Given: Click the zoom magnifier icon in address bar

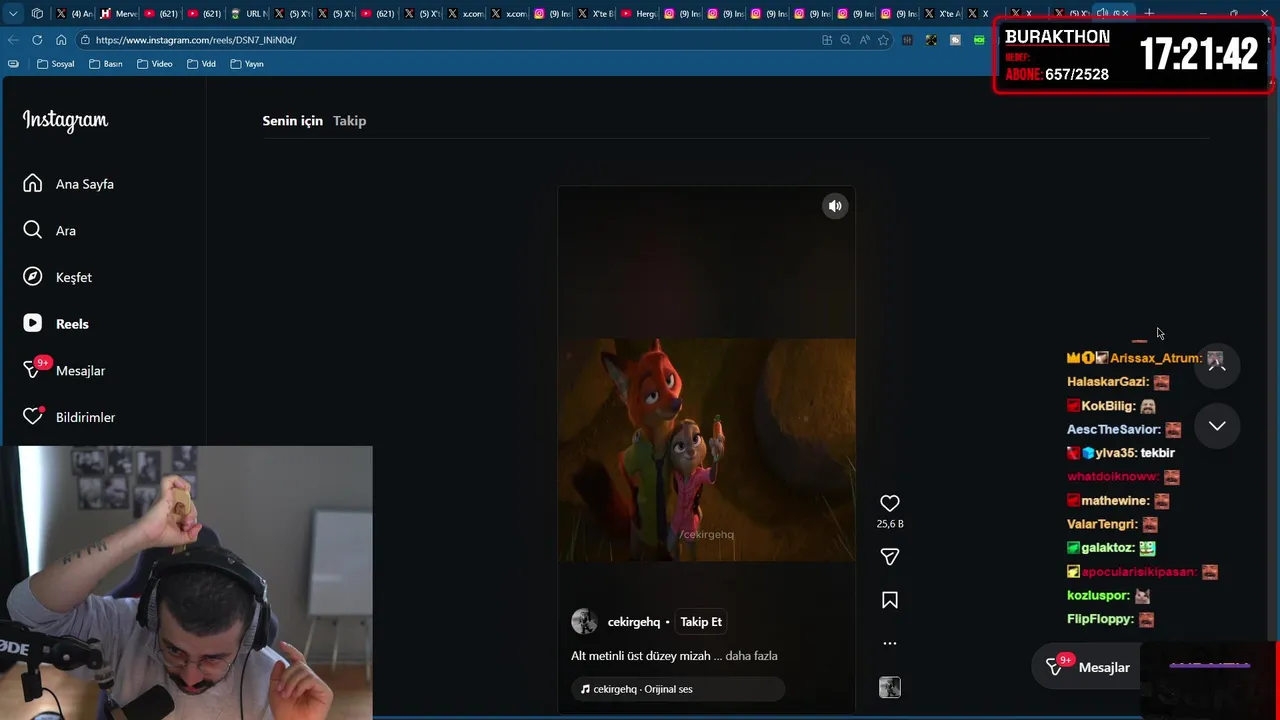Looking at the screenshot, I should coord(846,40).
